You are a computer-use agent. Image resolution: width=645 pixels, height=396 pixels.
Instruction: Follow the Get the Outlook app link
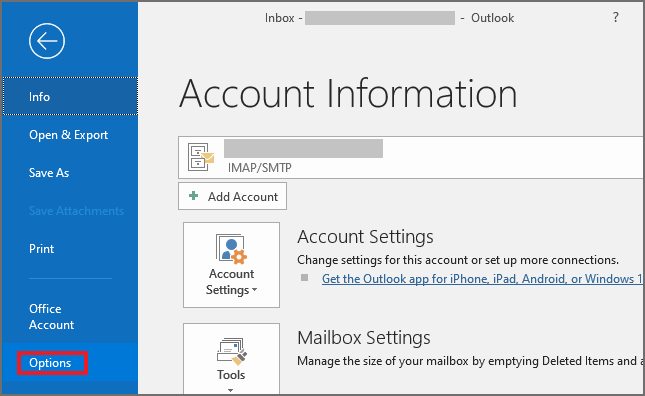[482, 279]
